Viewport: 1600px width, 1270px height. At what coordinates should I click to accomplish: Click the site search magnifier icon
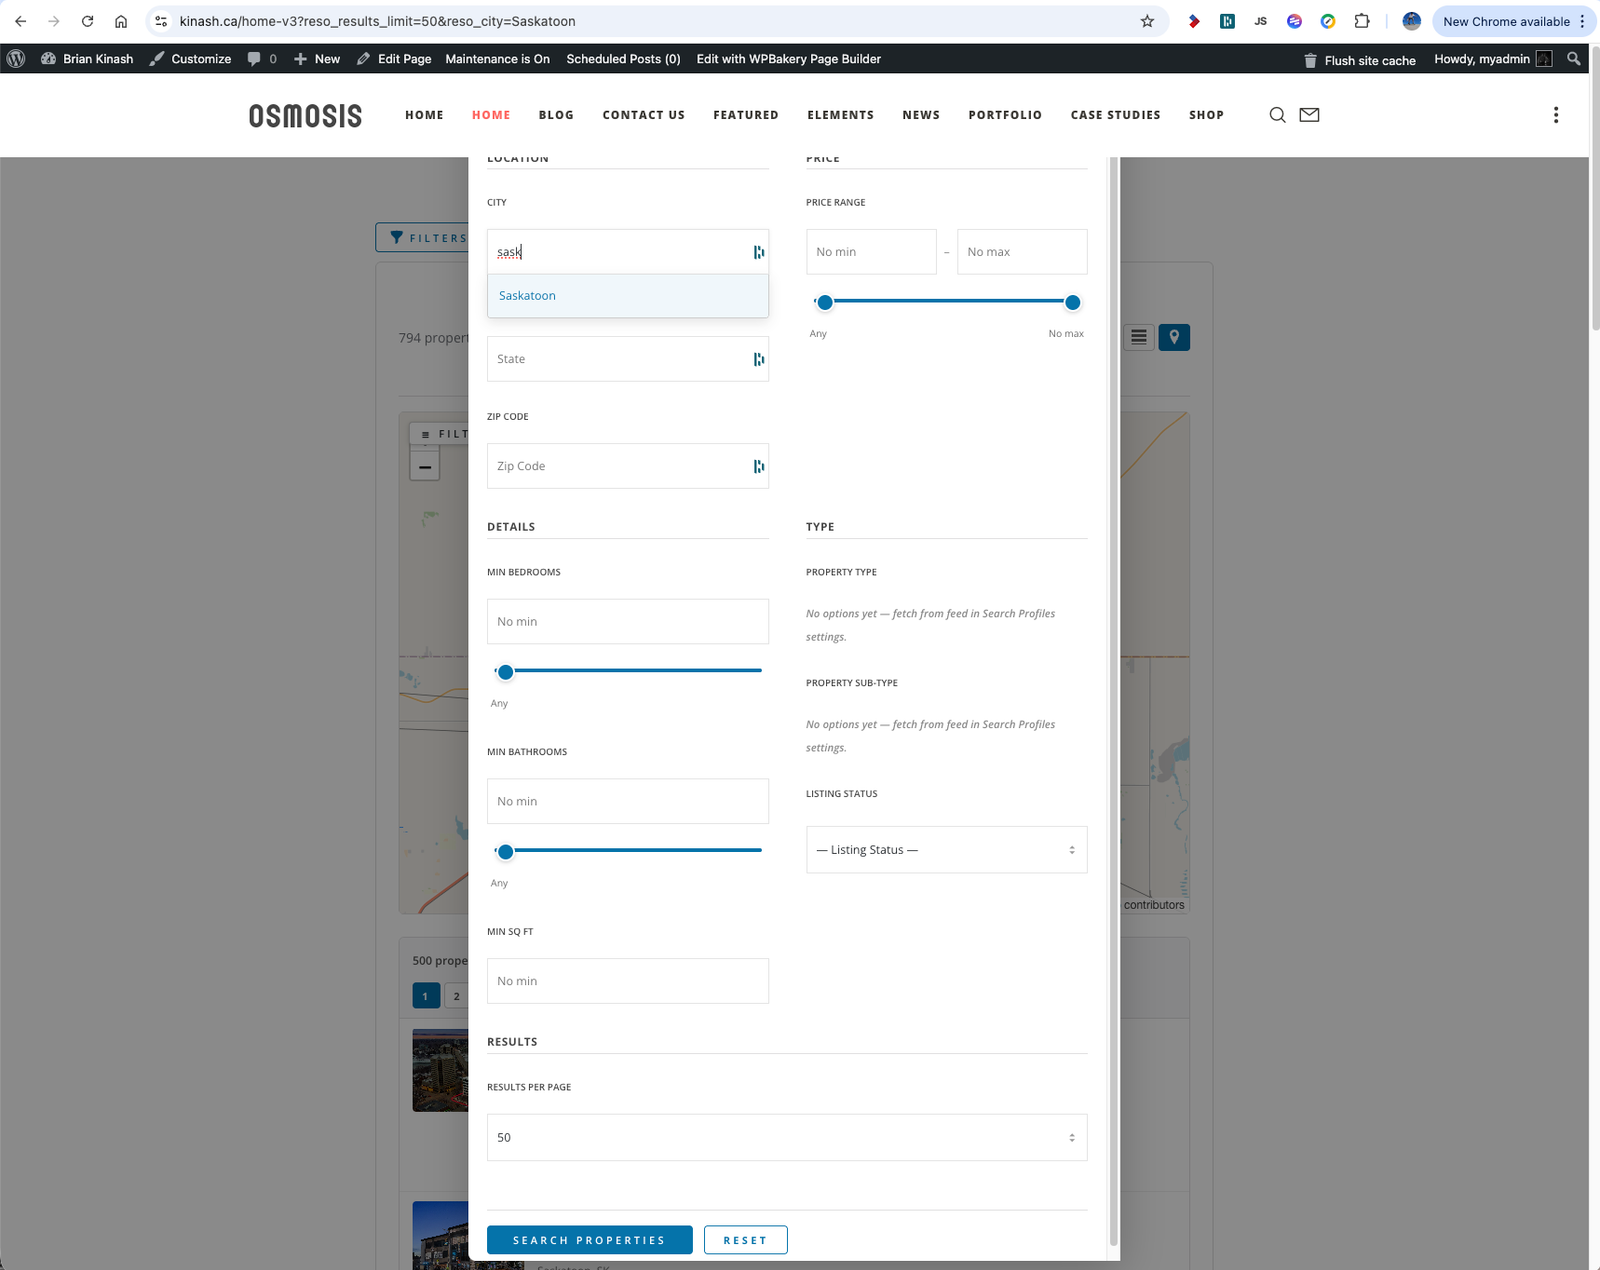(1277, 115)
